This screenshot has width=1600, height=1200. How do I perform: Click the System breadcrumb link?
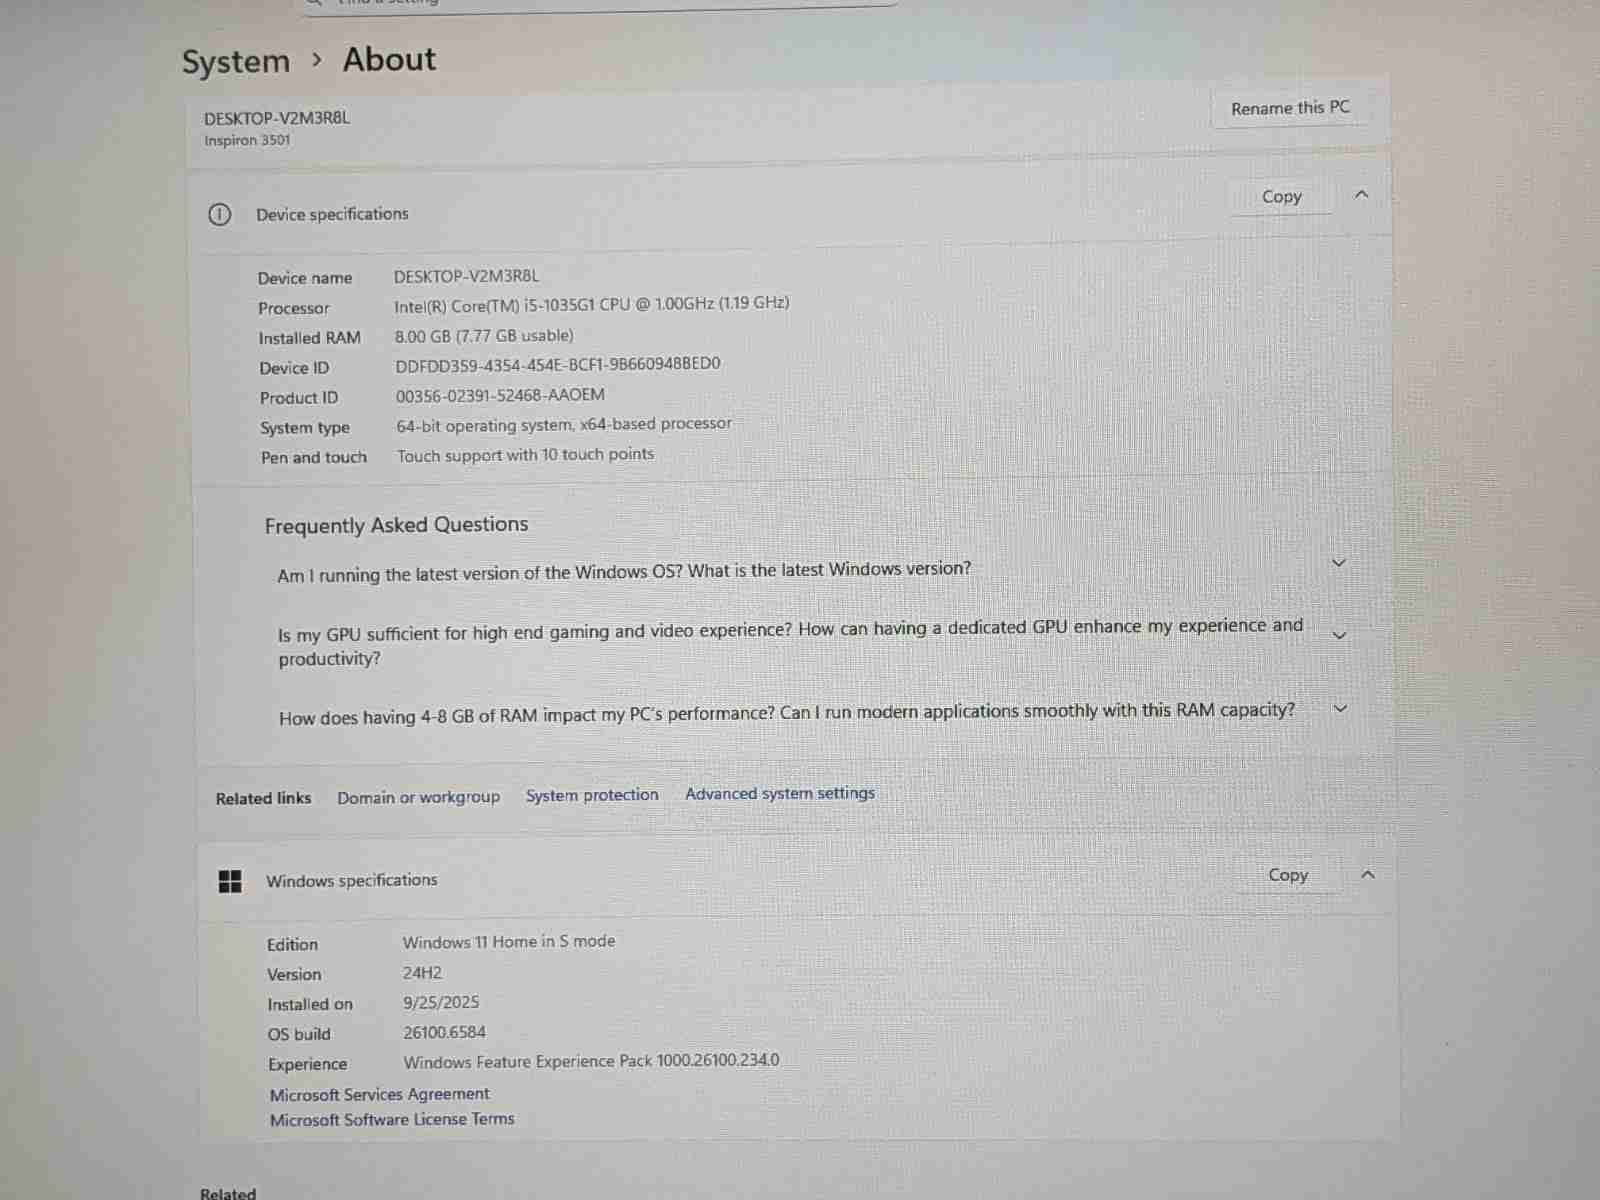point(236,62)
